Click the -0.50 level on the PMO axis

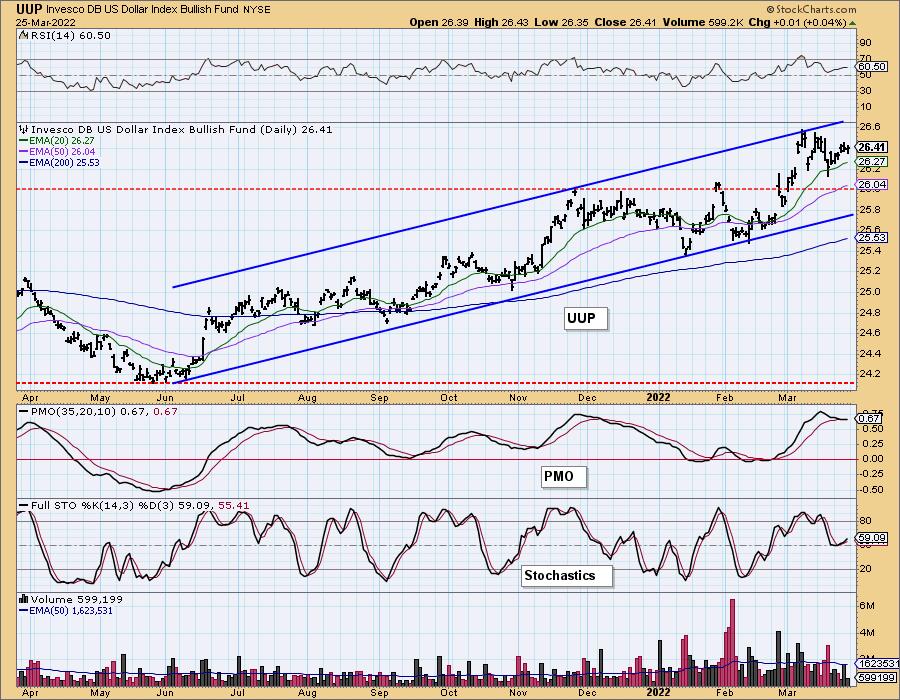click(x=871, y=489)
